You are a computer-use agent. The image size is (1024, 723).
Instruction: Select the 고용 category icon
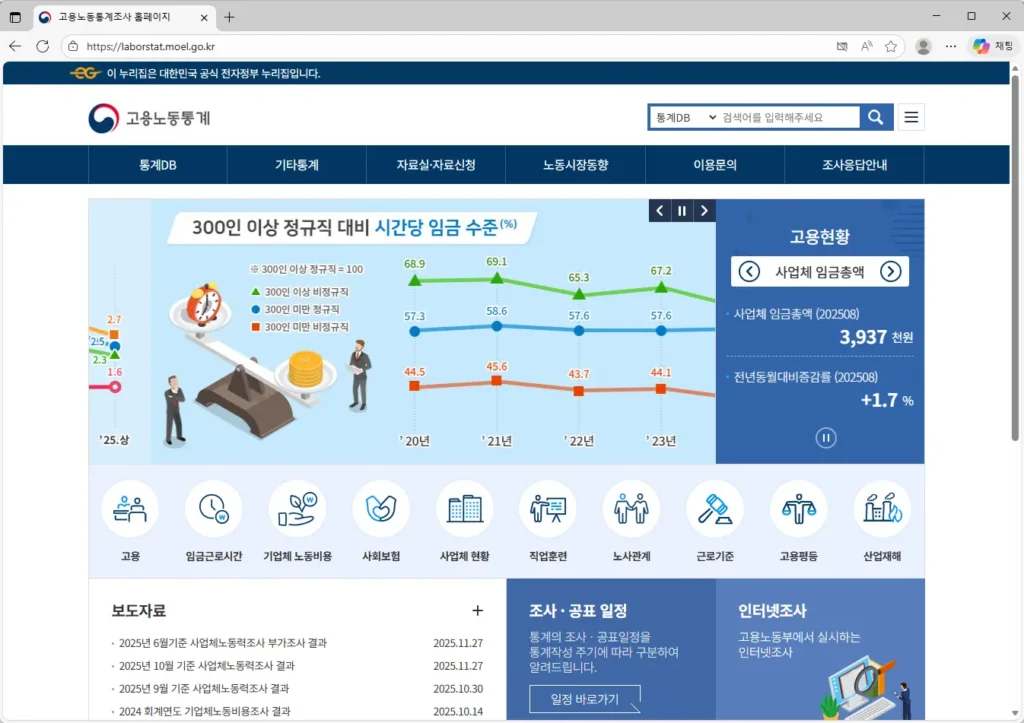[130, 510]
